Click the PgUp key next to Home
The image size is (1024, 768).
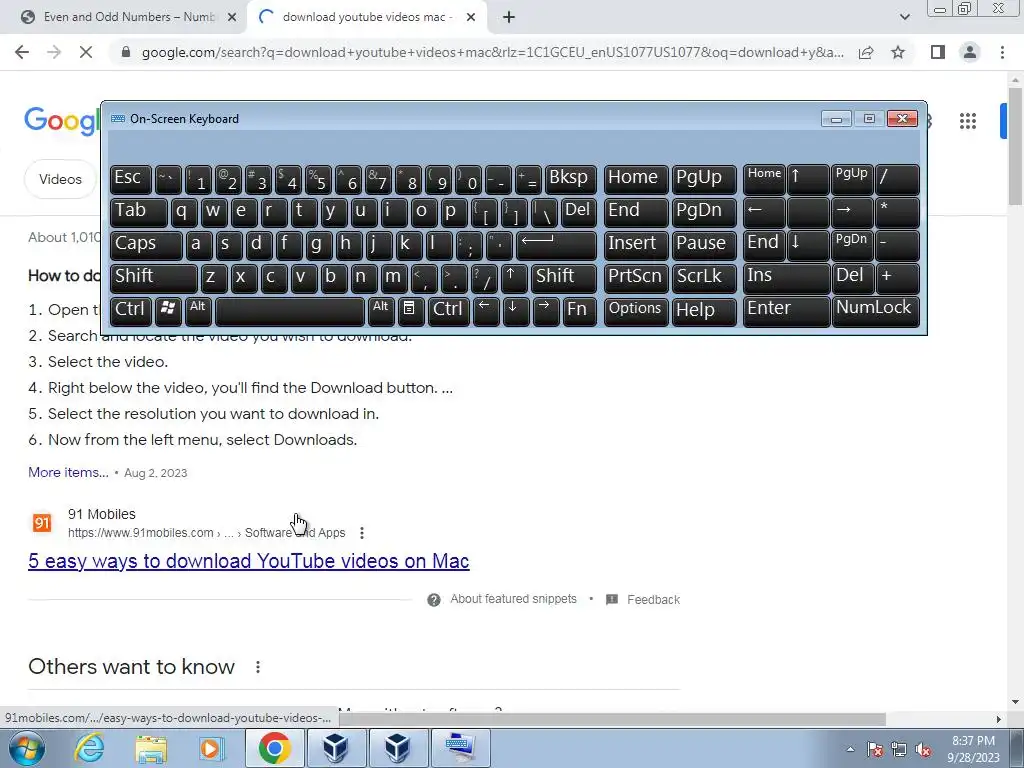coord(704,180)
